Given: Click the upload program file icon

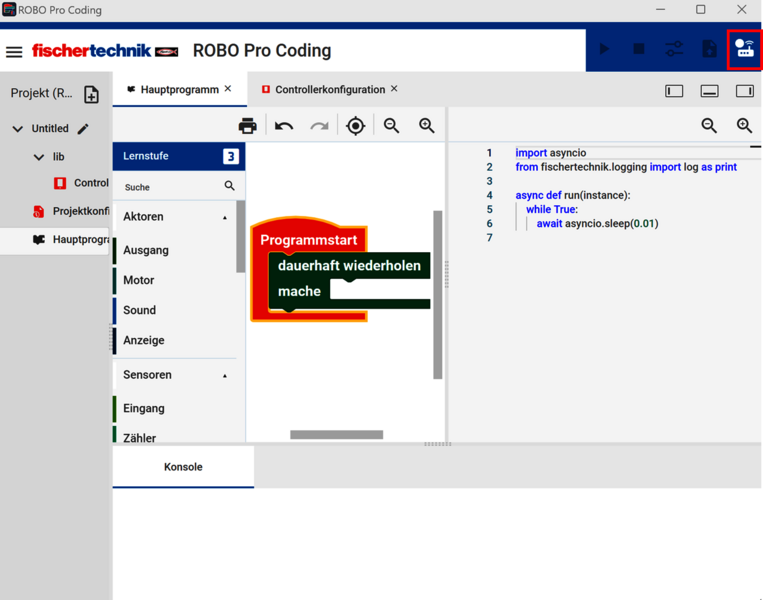Looking at the screenshot, I should pyautogui.click(x=709, y=49).
